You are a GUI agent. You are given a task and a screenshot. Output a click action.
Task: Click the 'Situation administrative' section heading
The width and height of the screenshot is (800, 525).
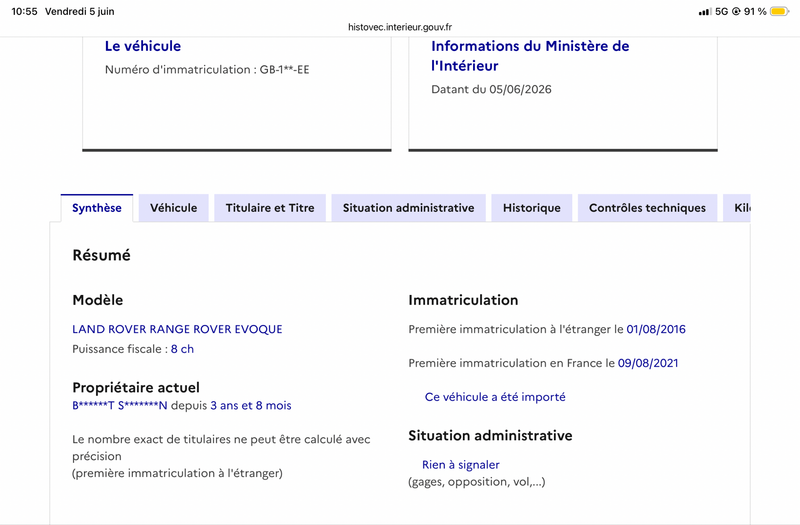490,436
